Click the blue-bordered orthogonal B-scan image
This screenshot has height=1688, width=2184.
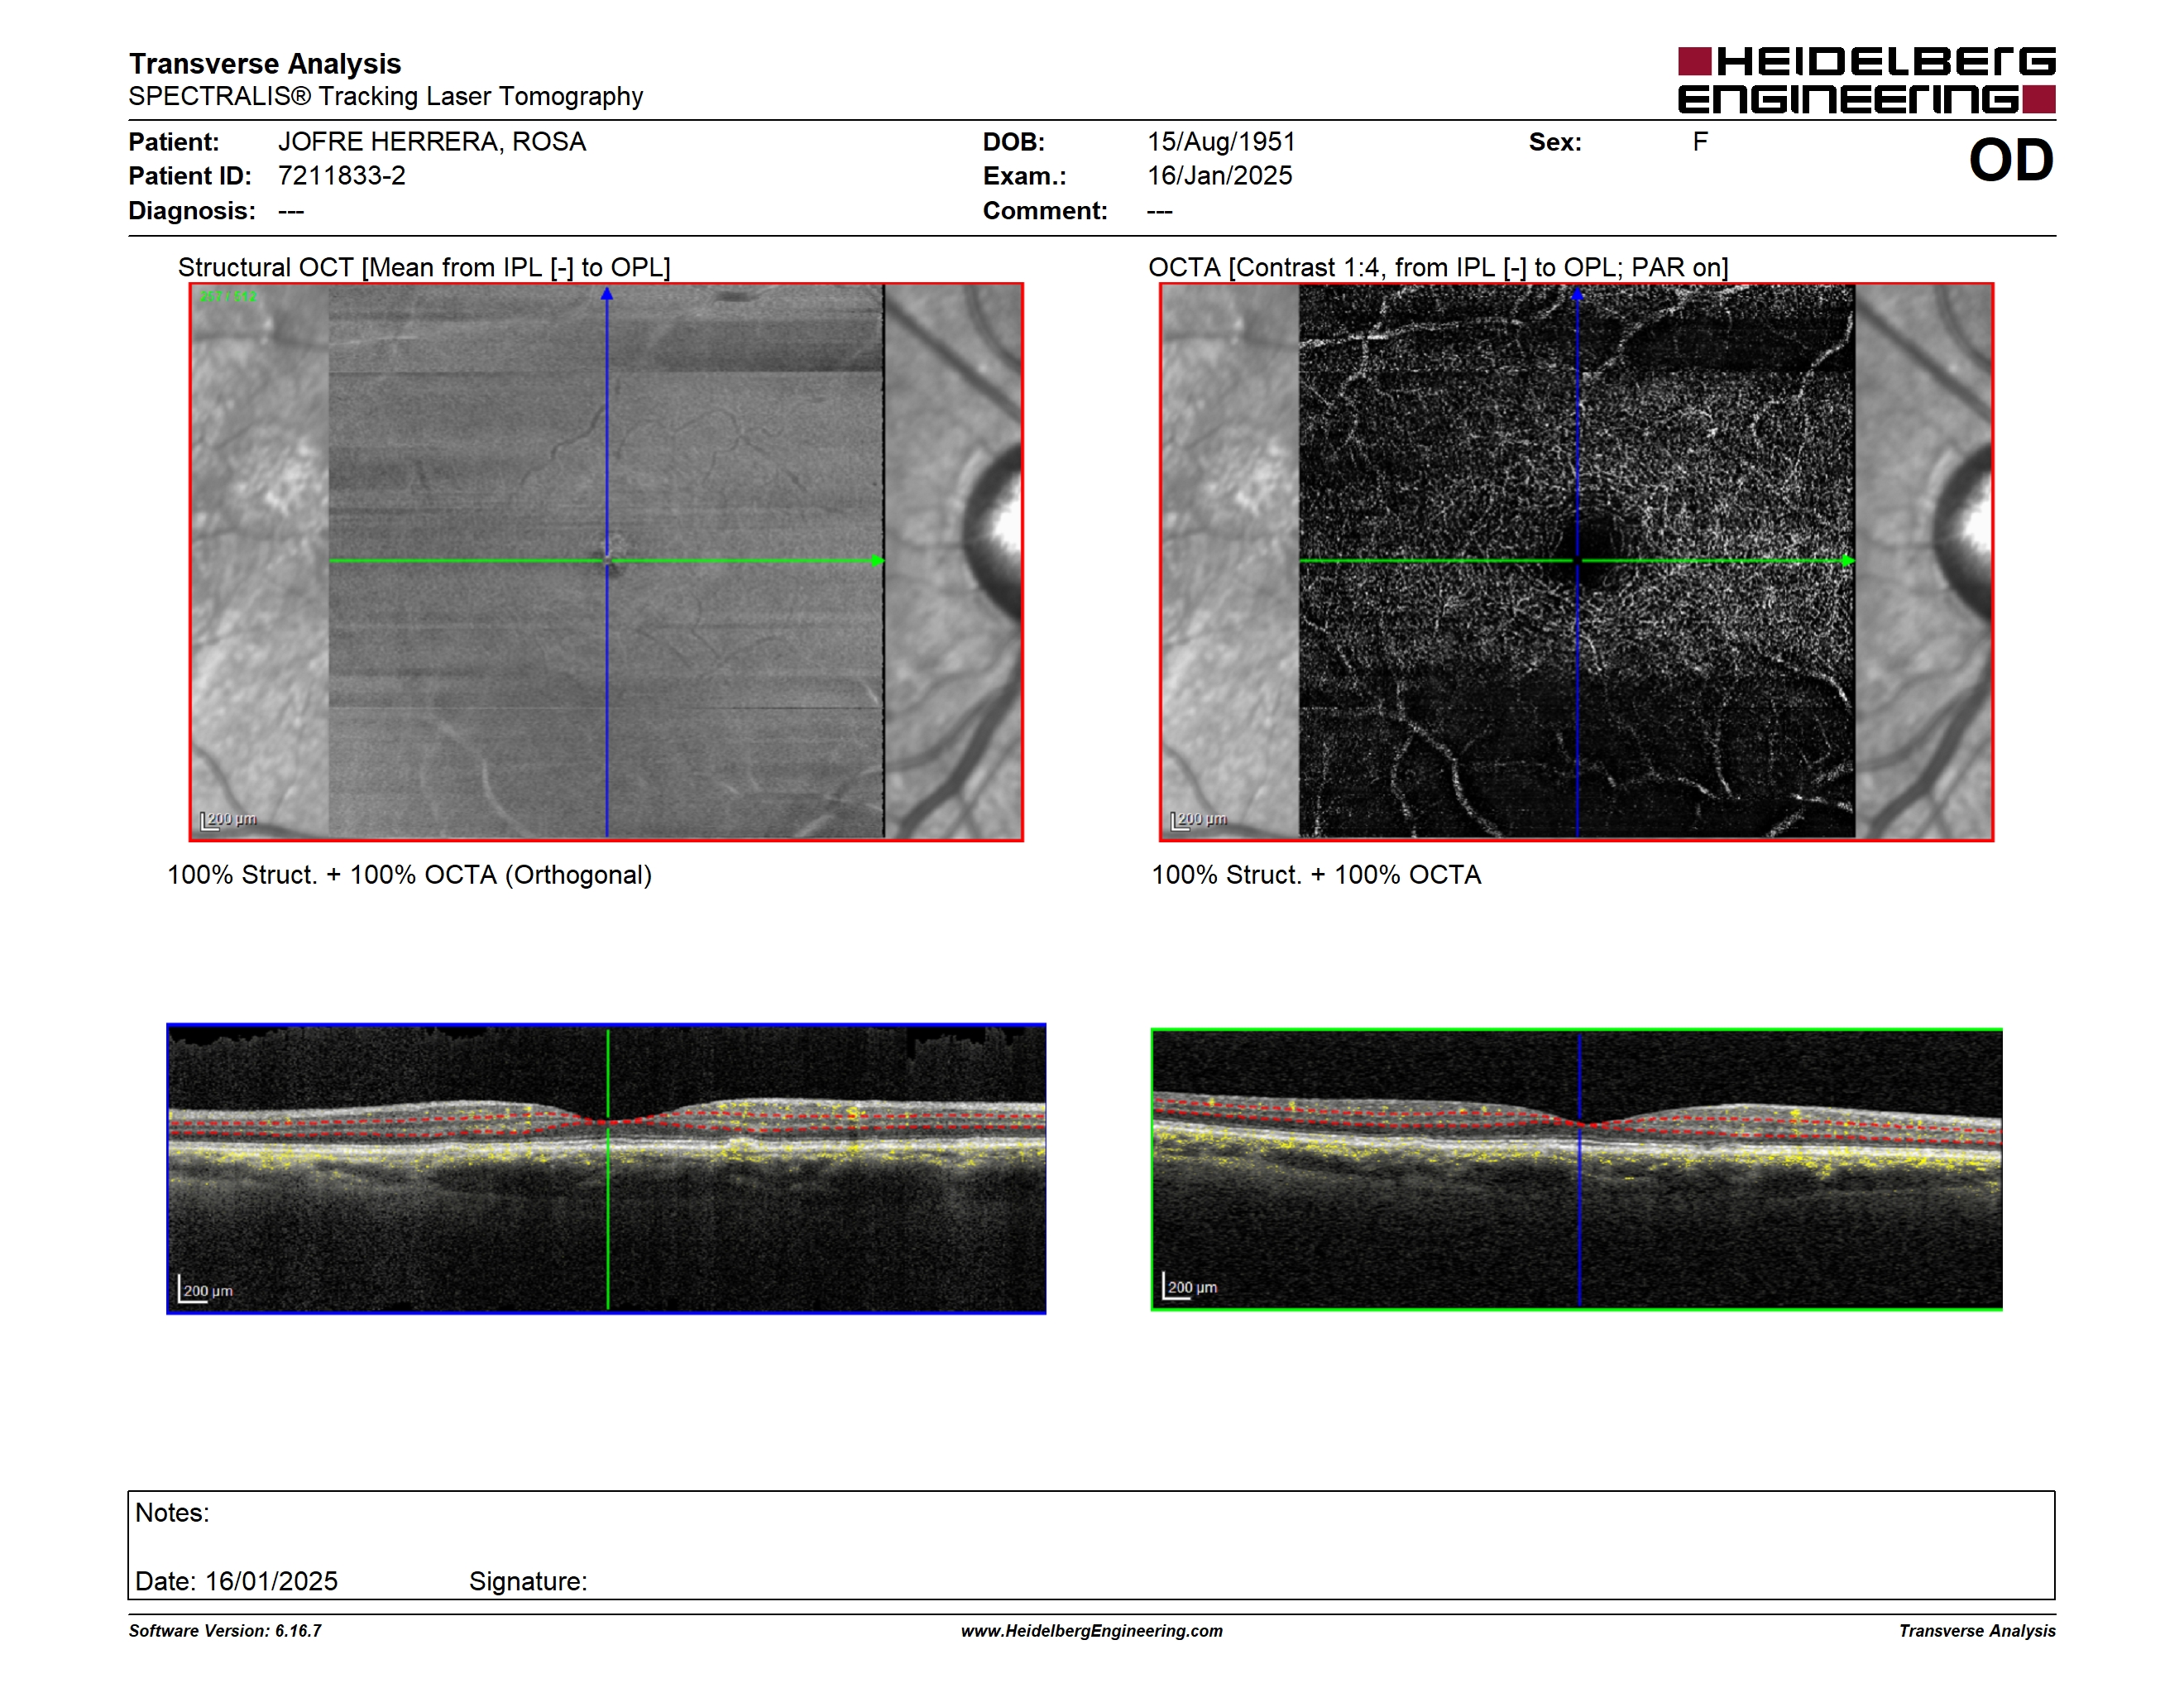point(606,1168)
